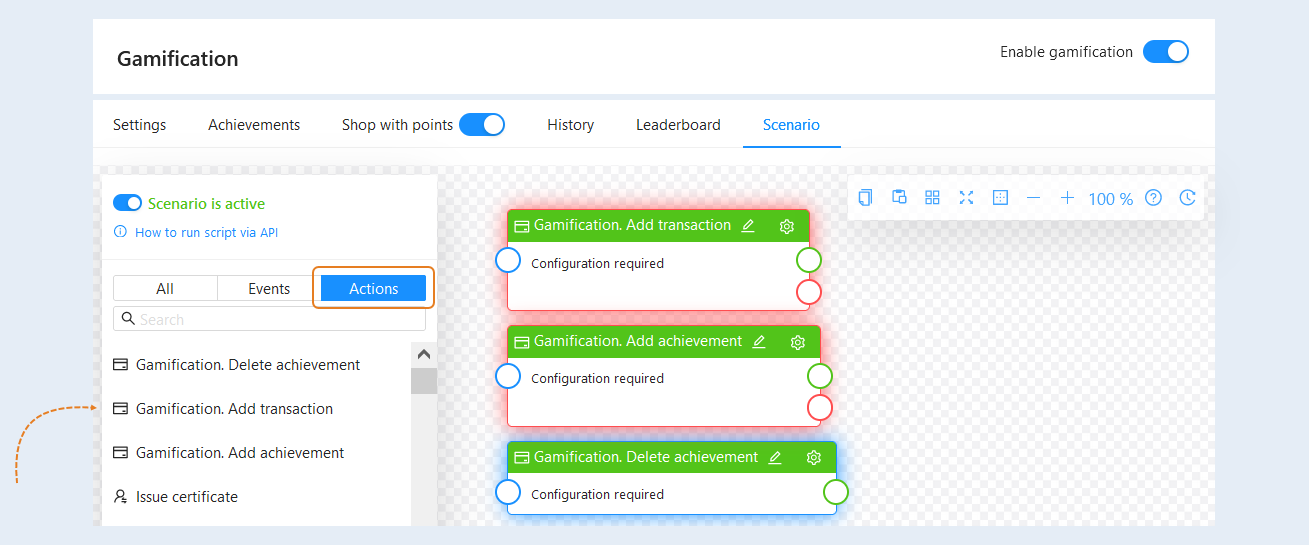Viewport: 1309px width, 545px height.
Task: Toggle the Shop with points switch
Action: tap(482, 125)
